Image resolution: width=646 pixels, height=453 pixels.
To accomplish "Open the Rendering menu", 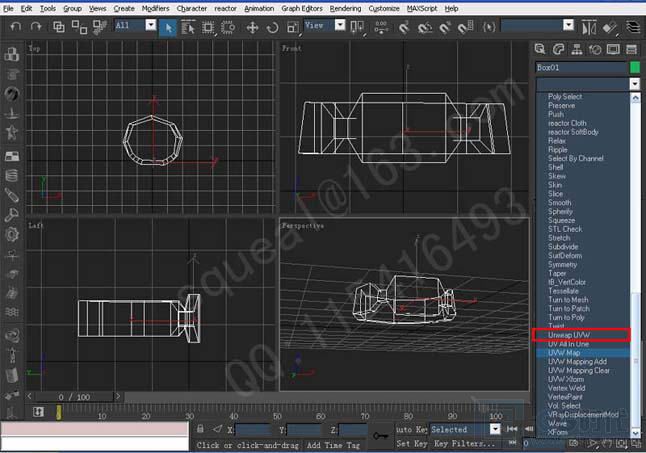I will click(345, 9).
